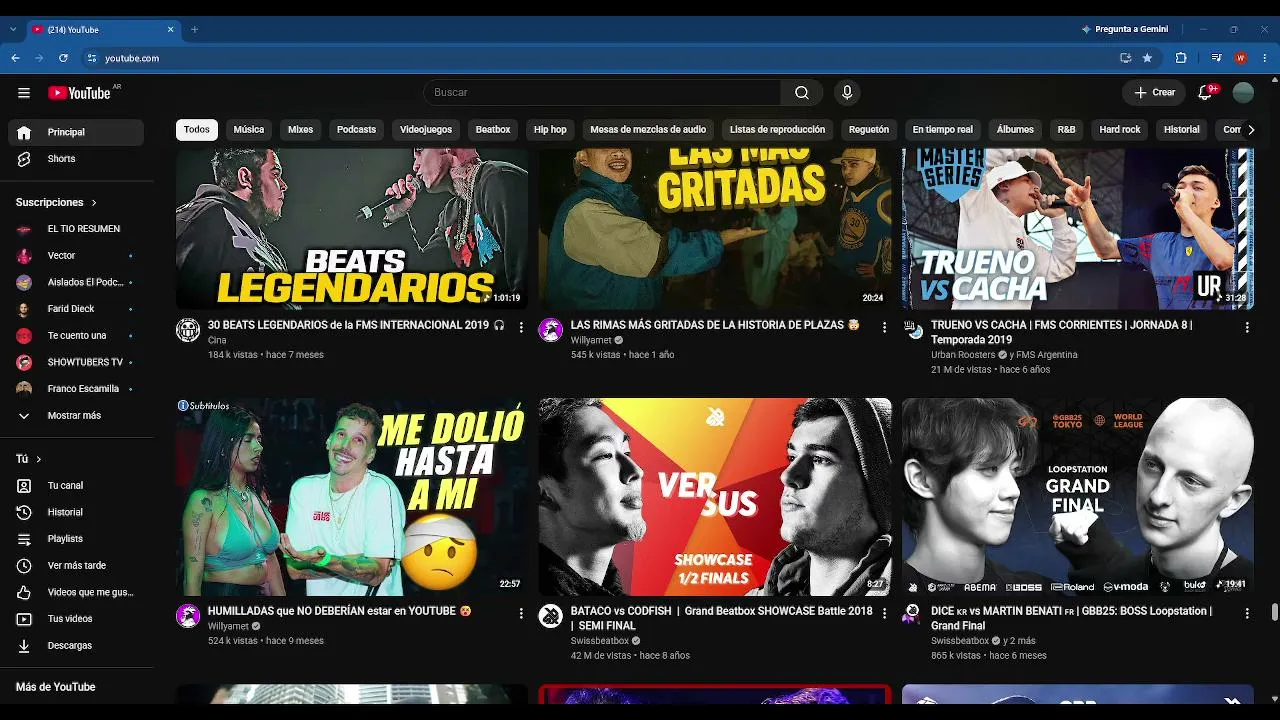Open Franco Escamilla subscription

point(76,389)
